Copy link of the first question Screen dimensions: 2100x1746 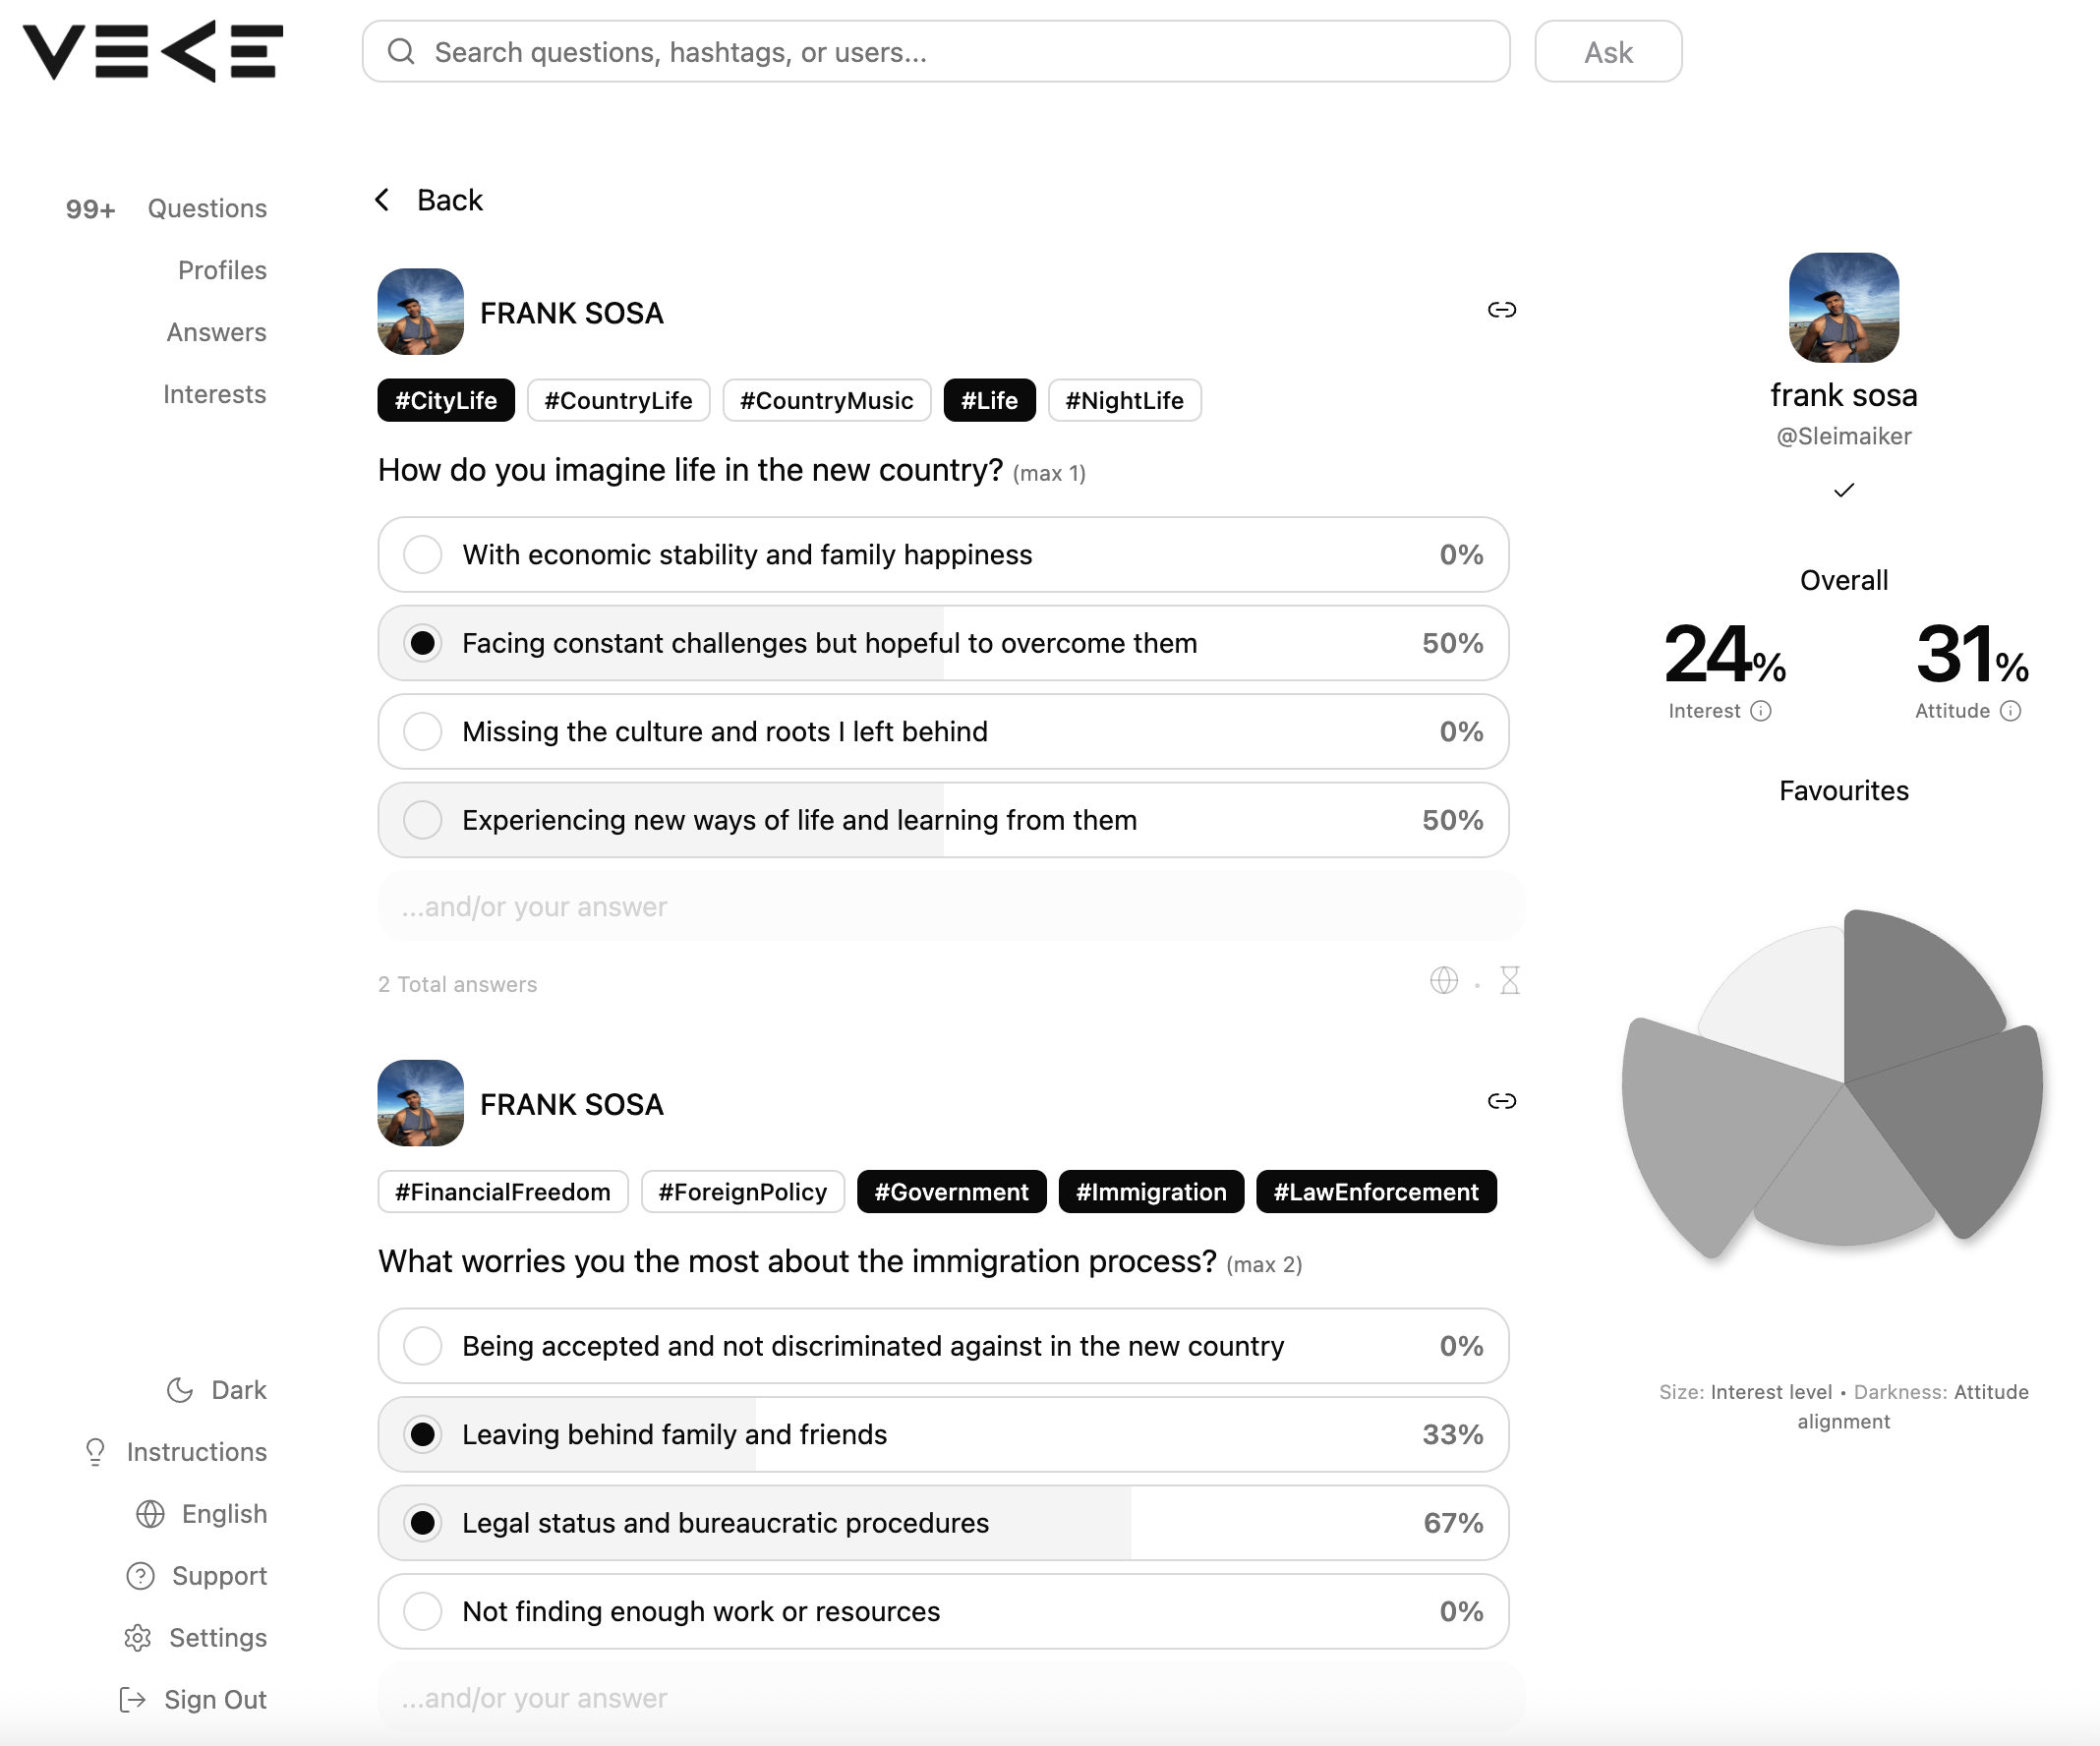click(x=1501, y=310)
